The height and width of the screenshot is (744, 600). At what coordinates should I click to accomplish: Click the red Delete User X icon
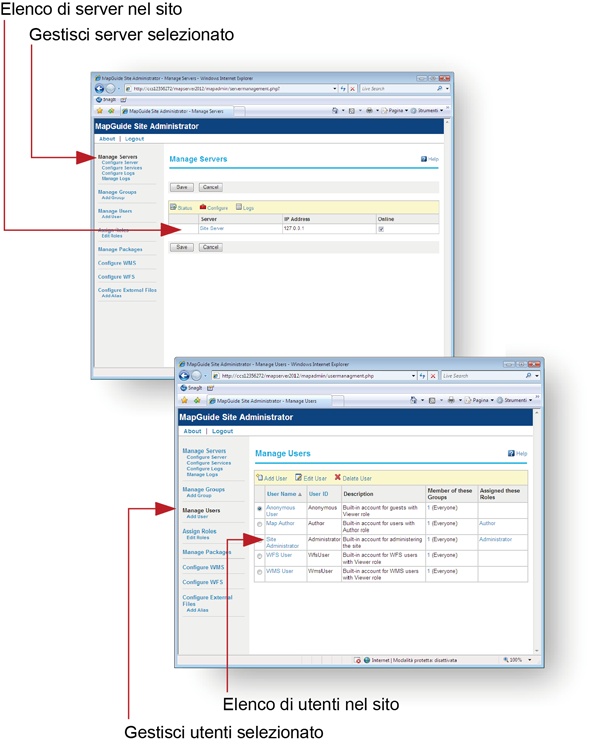click(338, 477)
